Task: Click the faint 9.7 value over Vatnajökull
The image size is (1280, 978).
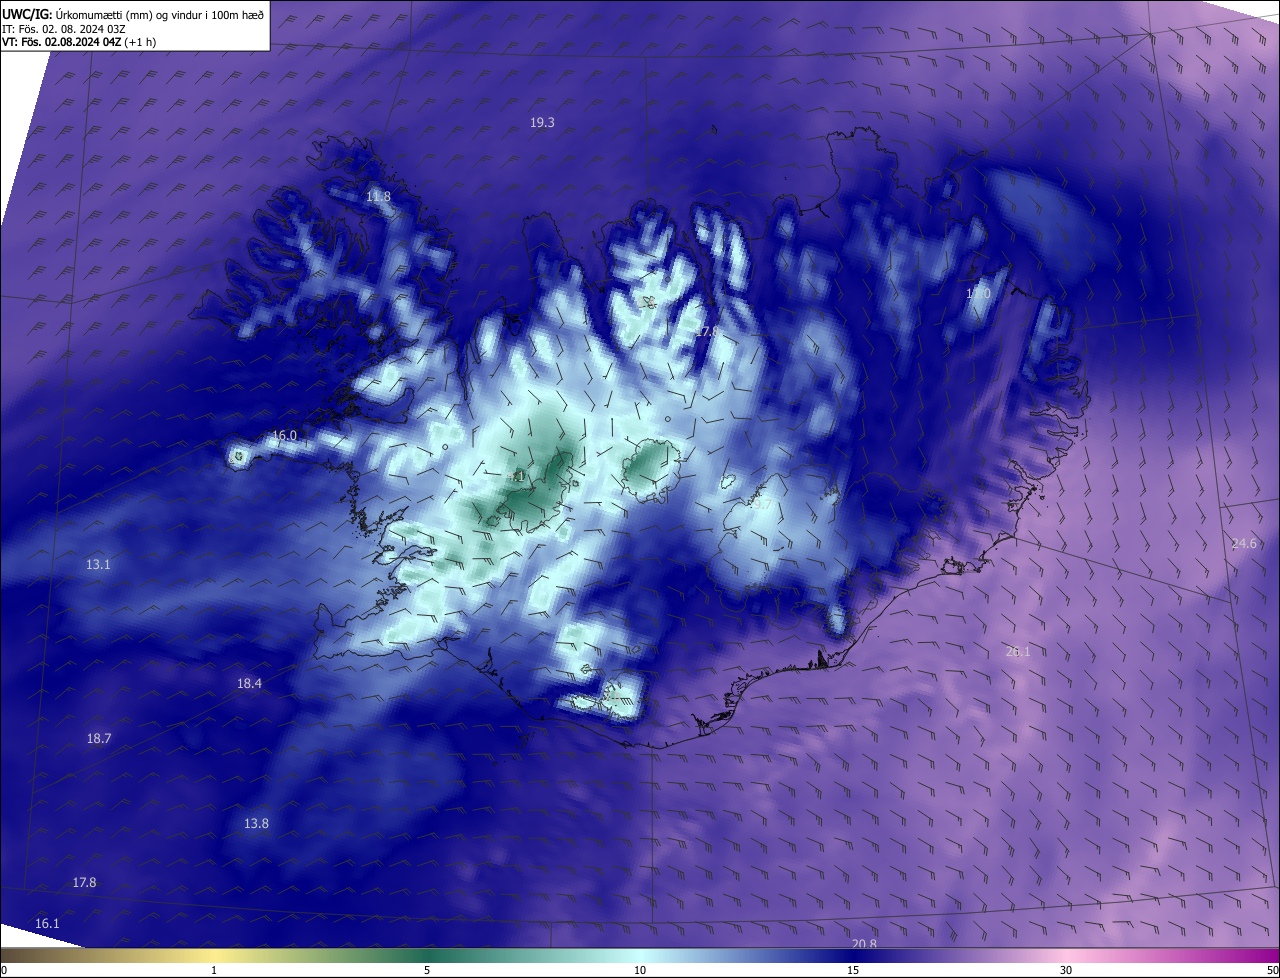Action: point(762,505)
